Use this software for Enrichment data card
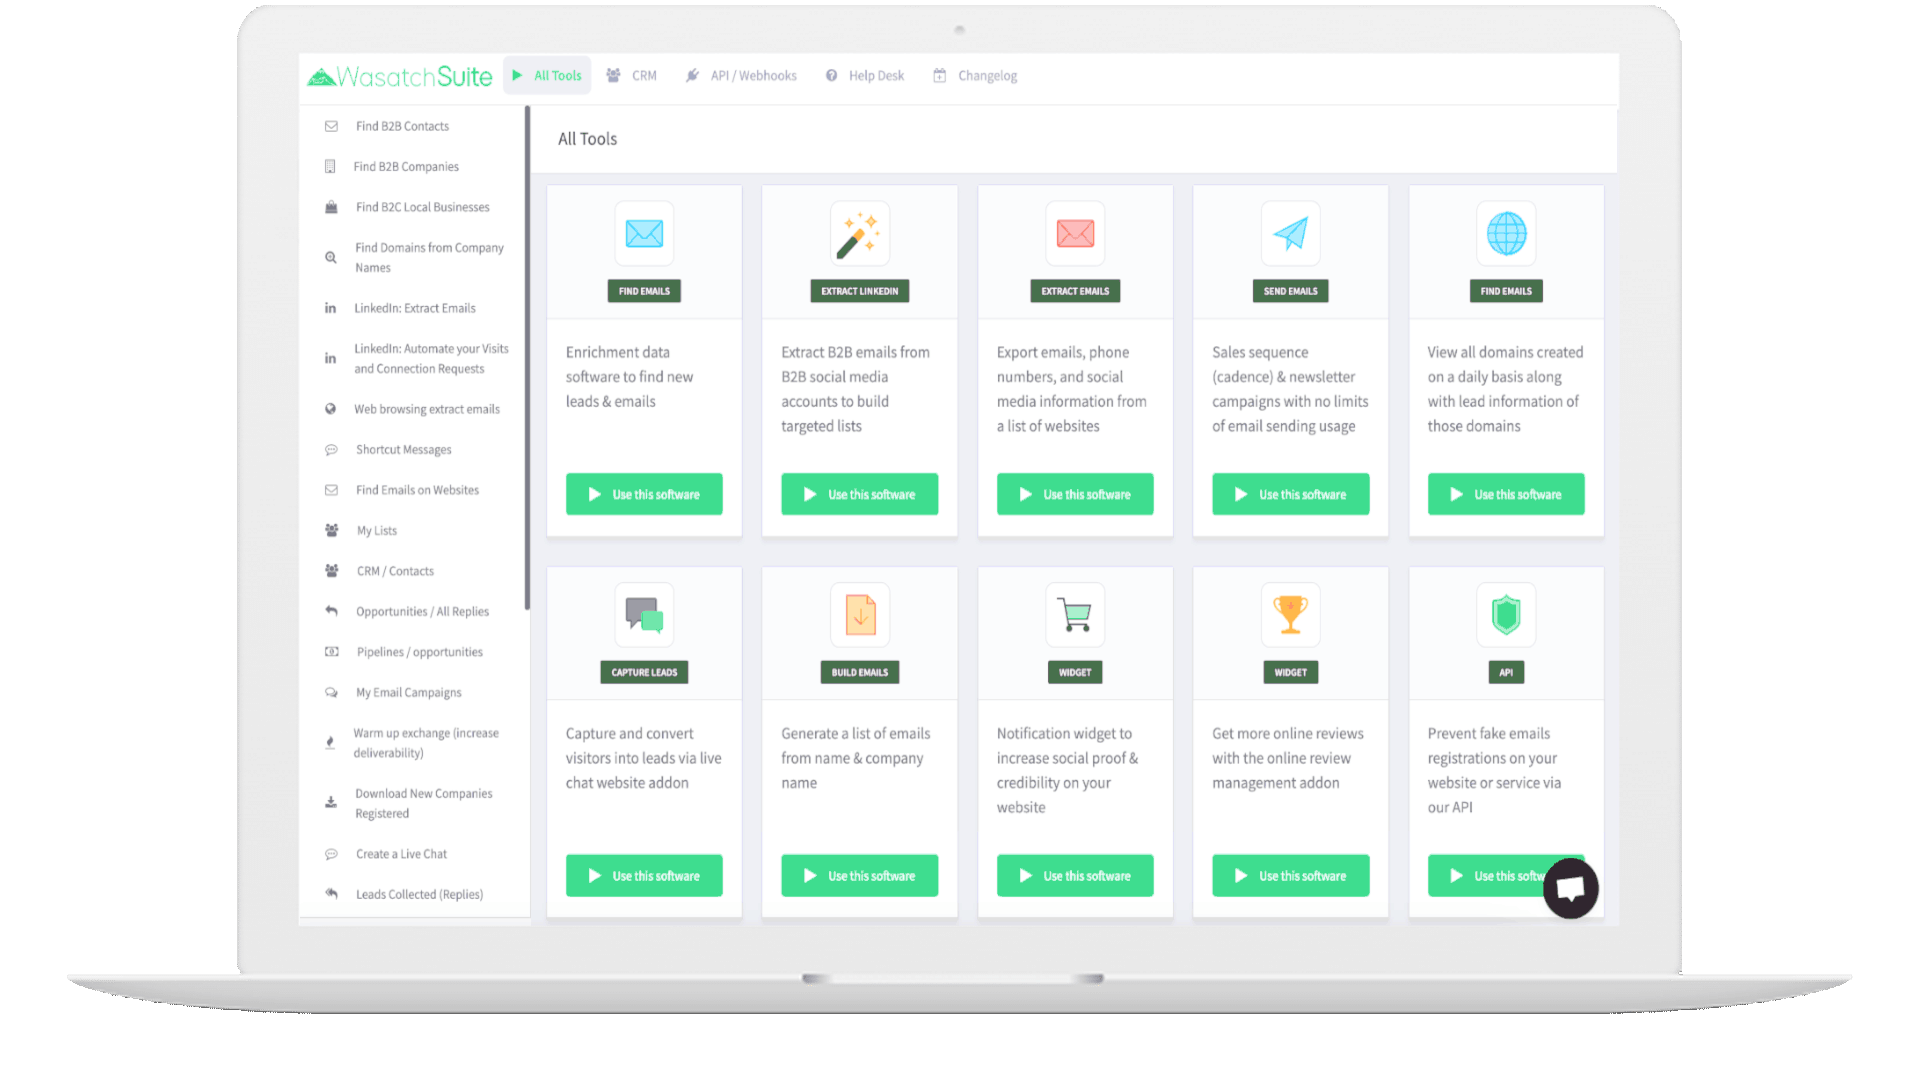 click(644, 494)
